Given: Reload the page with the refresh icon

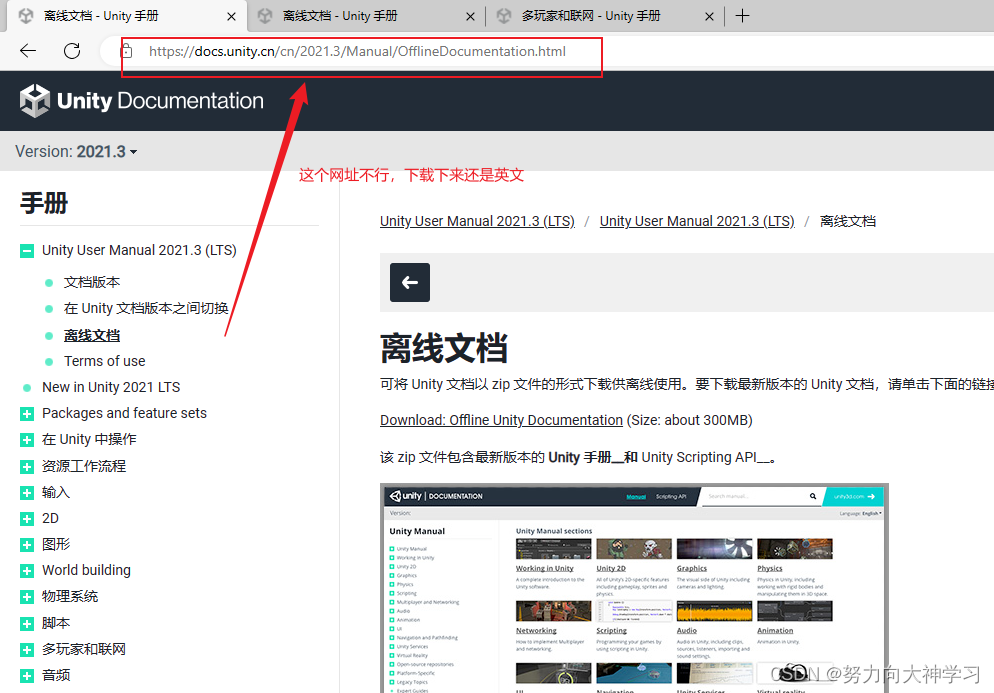Looking at the screenshot, I should [72, 51].
